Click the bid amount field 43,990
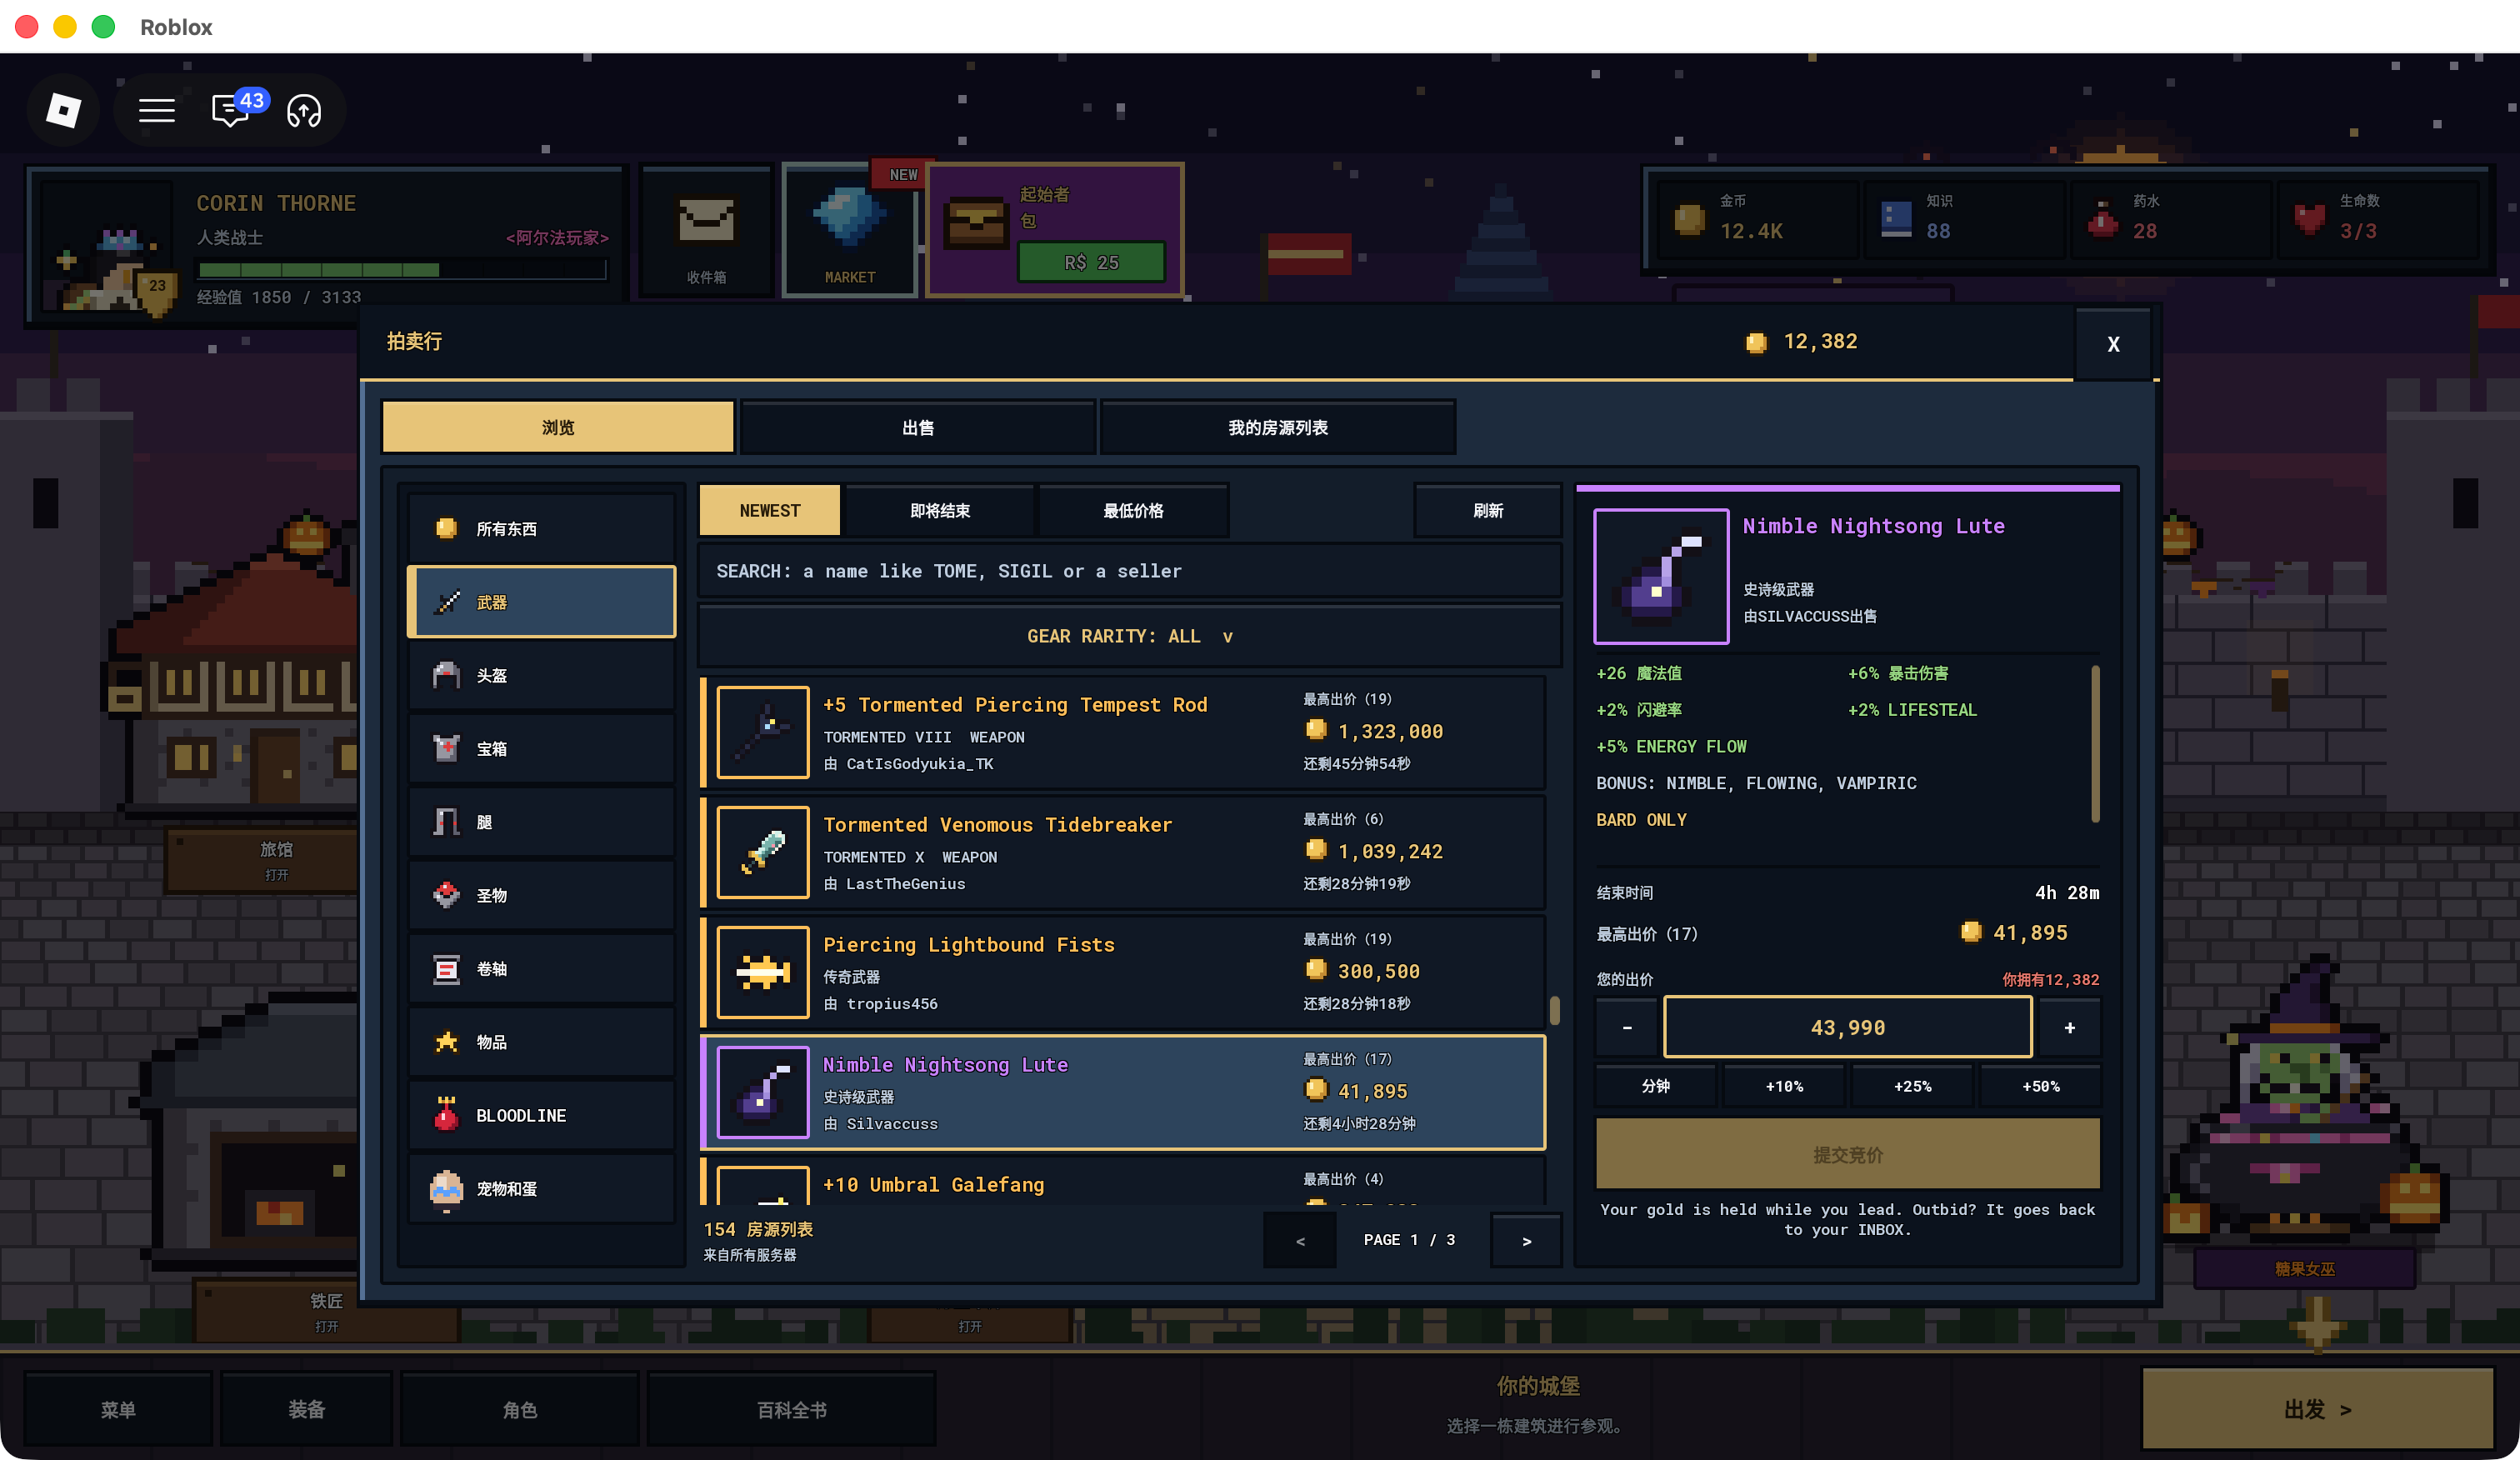Image resolution: width=2520 pixels, height=1460 pixels. [x=1847, y=1027]
